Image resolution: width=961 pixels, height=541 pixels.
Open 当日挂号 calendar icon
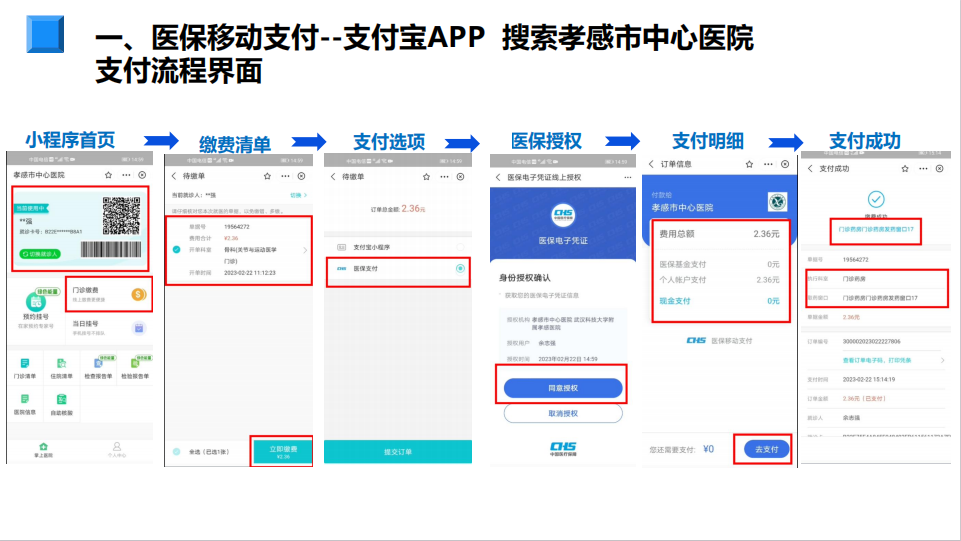point(139,328)
